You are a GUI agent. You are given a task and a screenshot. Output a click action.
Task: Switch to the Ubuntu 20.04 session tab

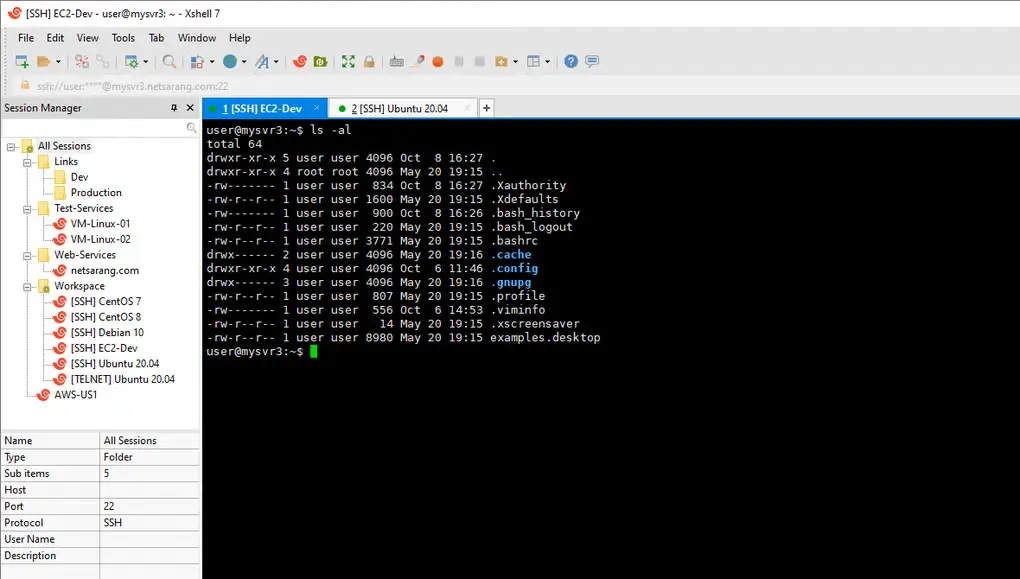point(400,108)
